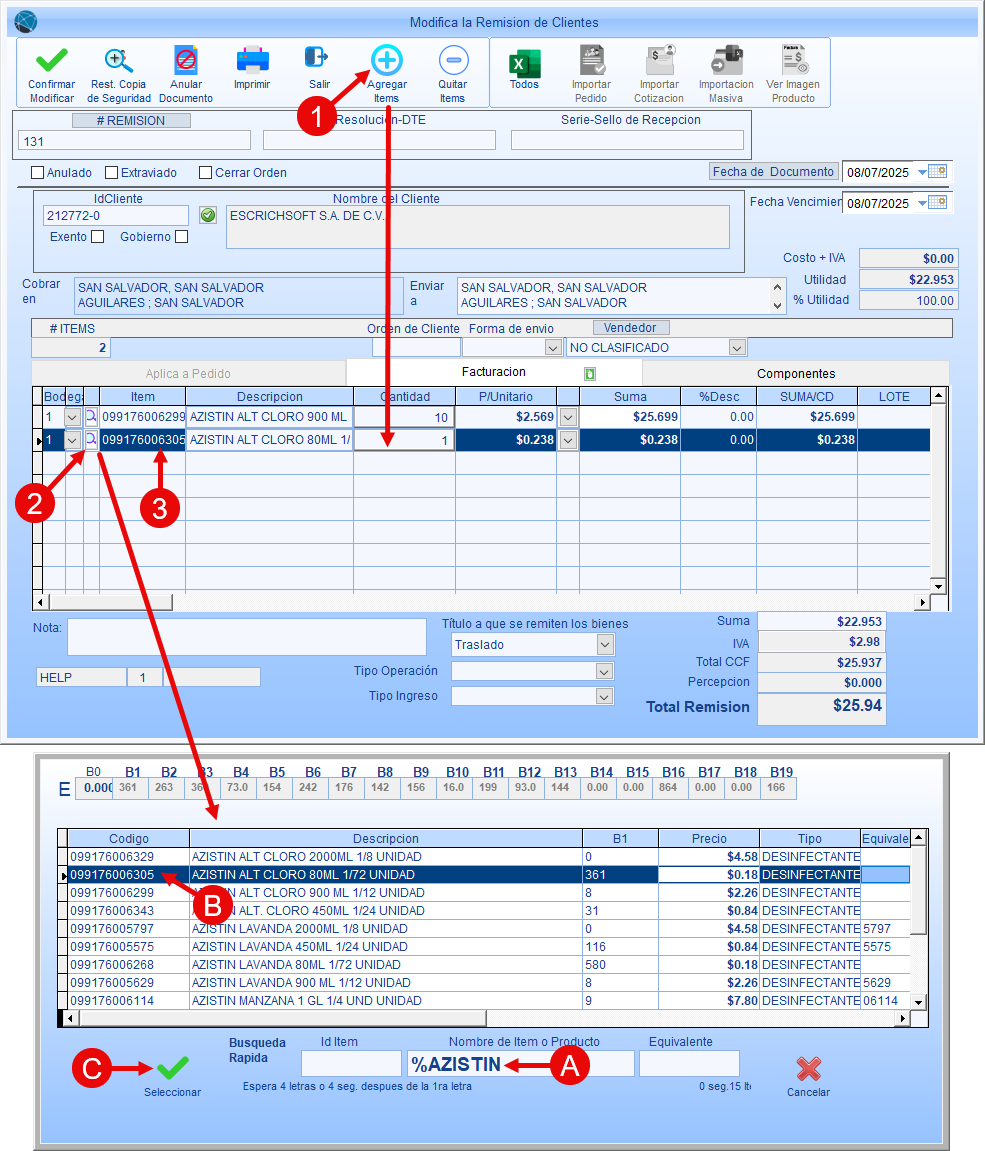985x1151 pixels.
Task: Click the Cantidad cell showing 10
Action: [404, 417]
